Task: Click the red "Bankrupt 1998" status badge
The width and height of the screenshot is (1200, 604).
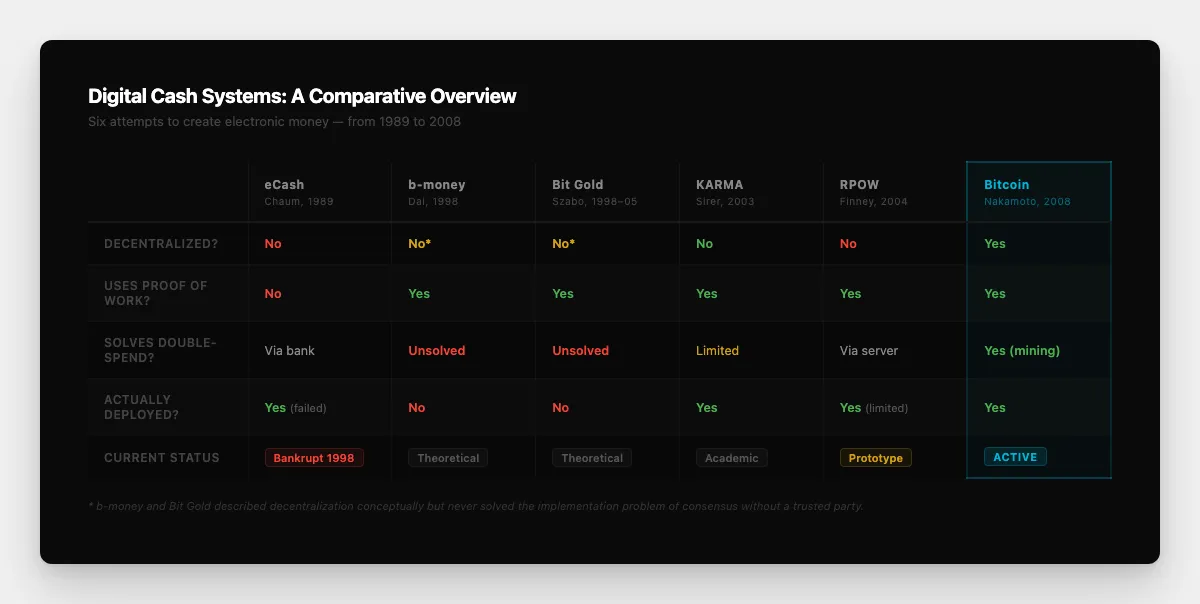Action: [314, 458]
